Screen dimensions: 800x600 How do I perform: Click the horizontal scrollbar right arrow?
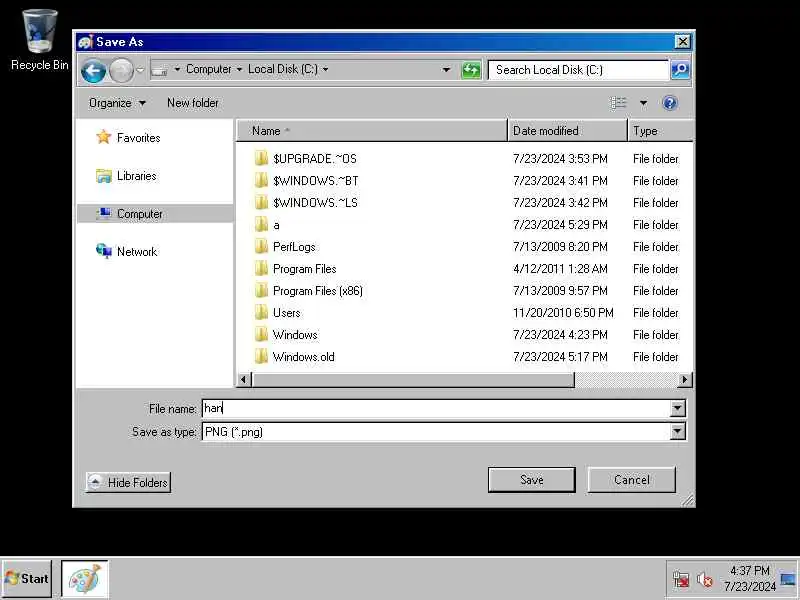pos(685,380)
